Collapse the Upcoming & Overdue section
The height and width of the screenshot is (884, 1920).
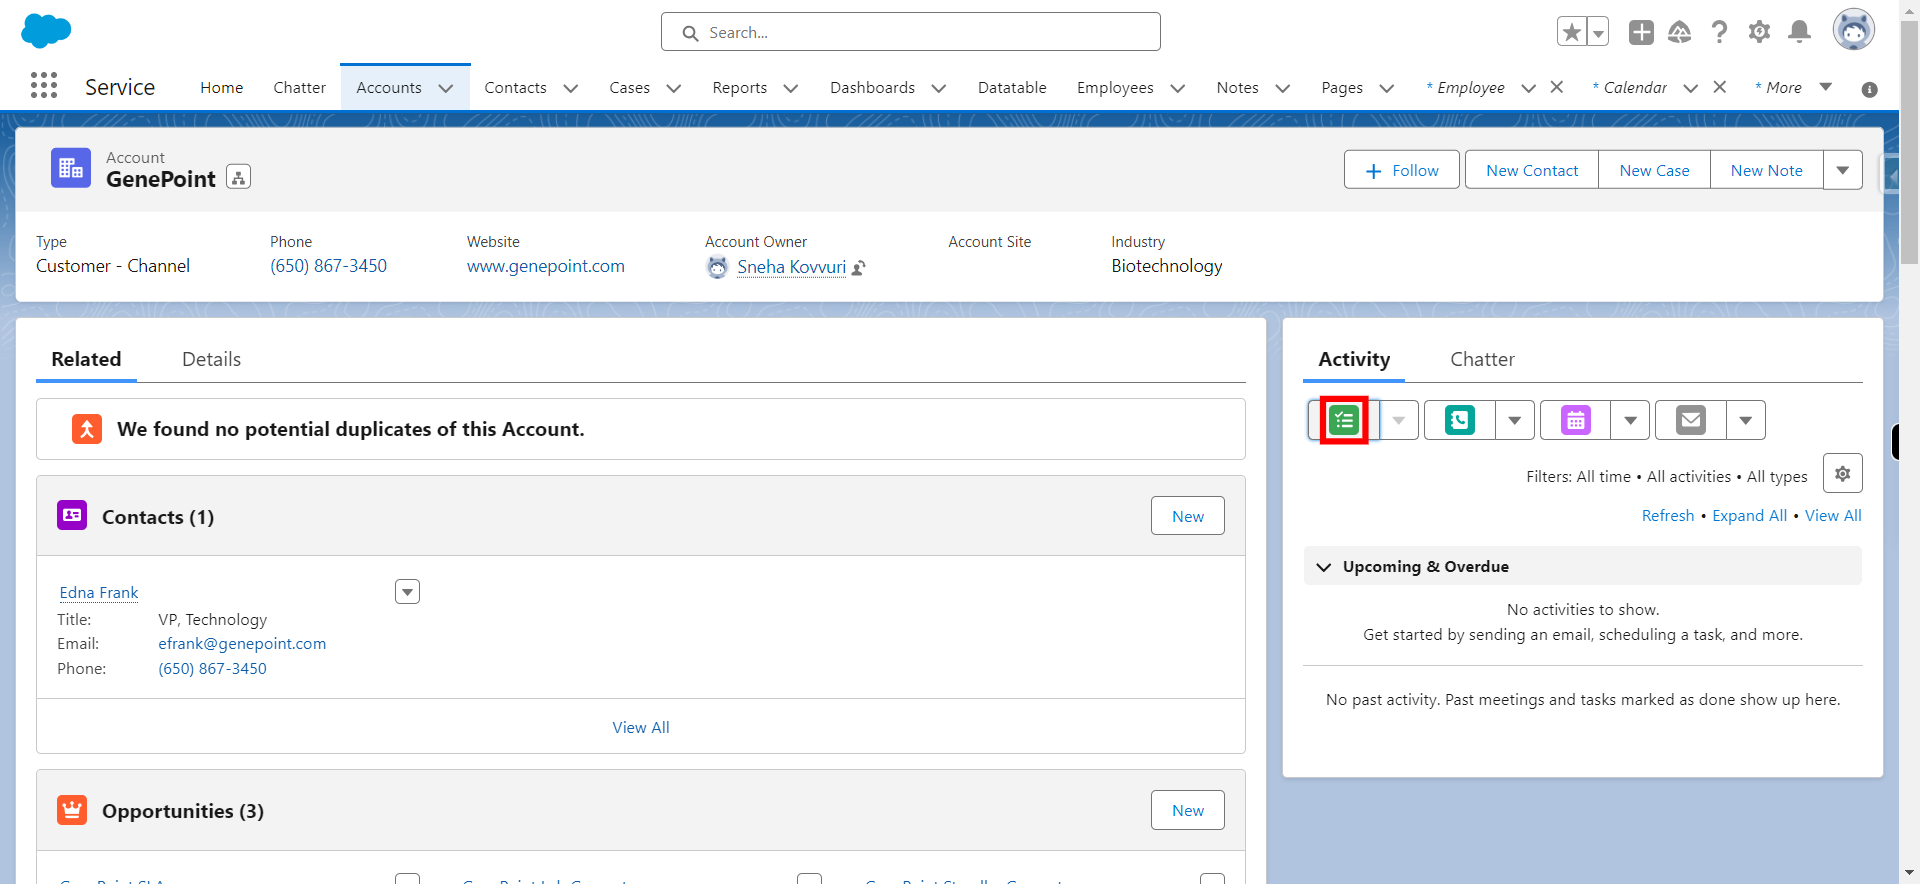point(1324,567)
